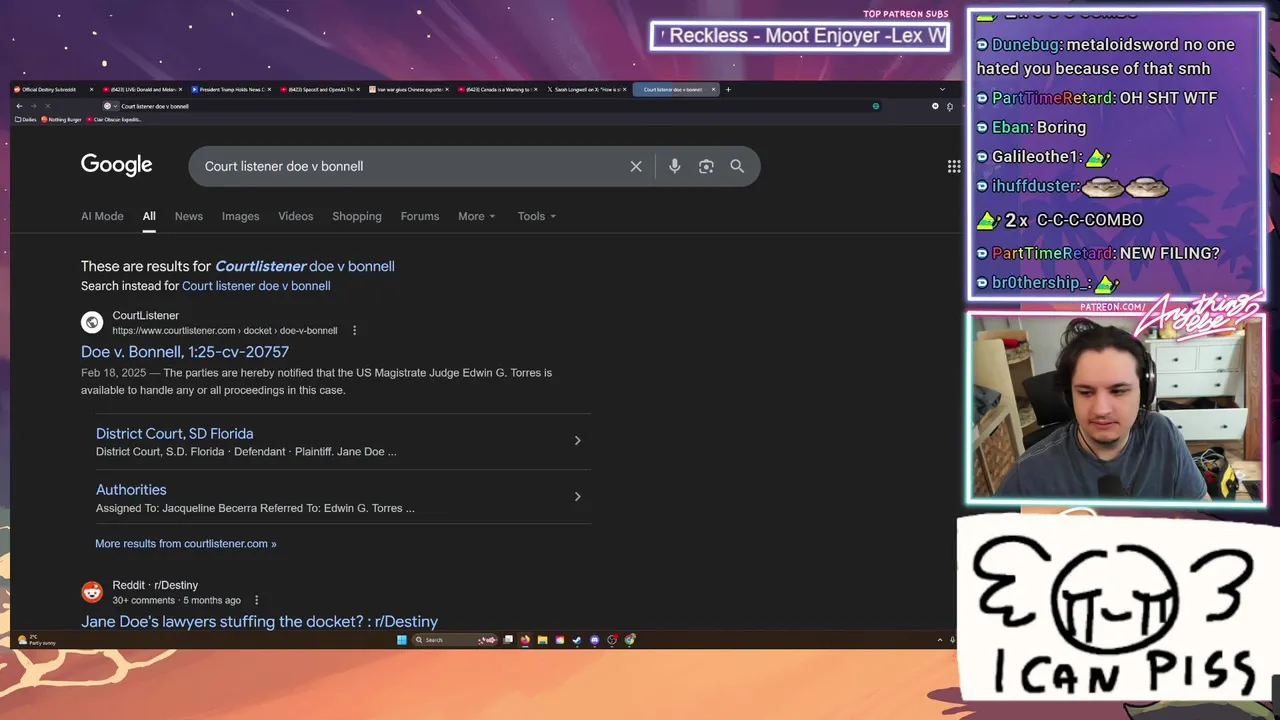Switch to Images results tab
This screenshot has width=1280, height=720.
point(240,216)
